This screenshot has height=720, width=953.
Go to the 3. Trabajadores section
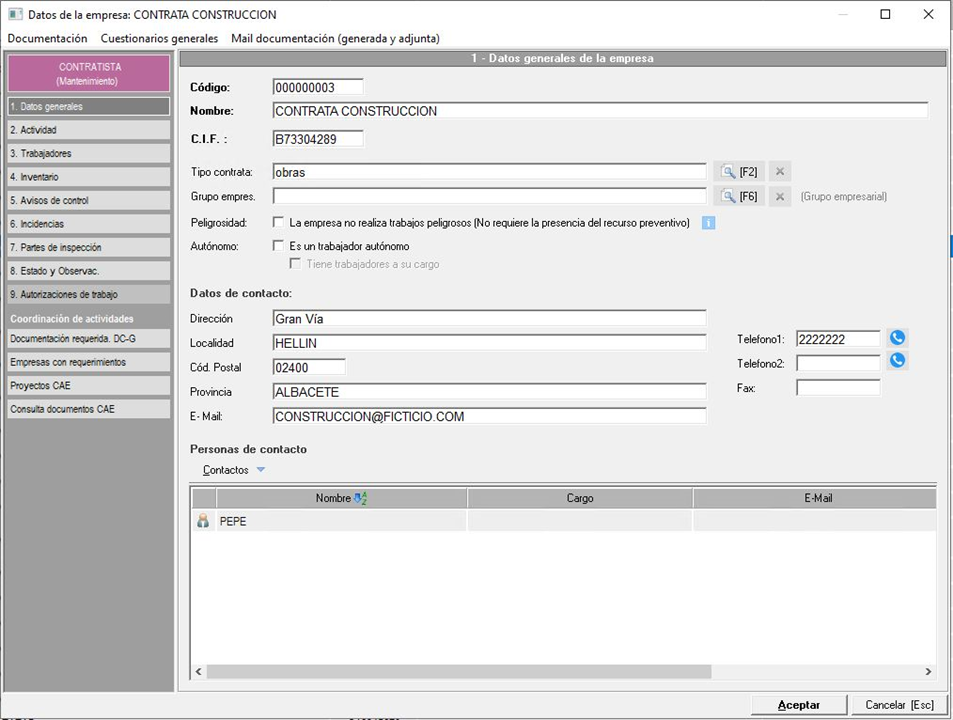click(88, 154)
